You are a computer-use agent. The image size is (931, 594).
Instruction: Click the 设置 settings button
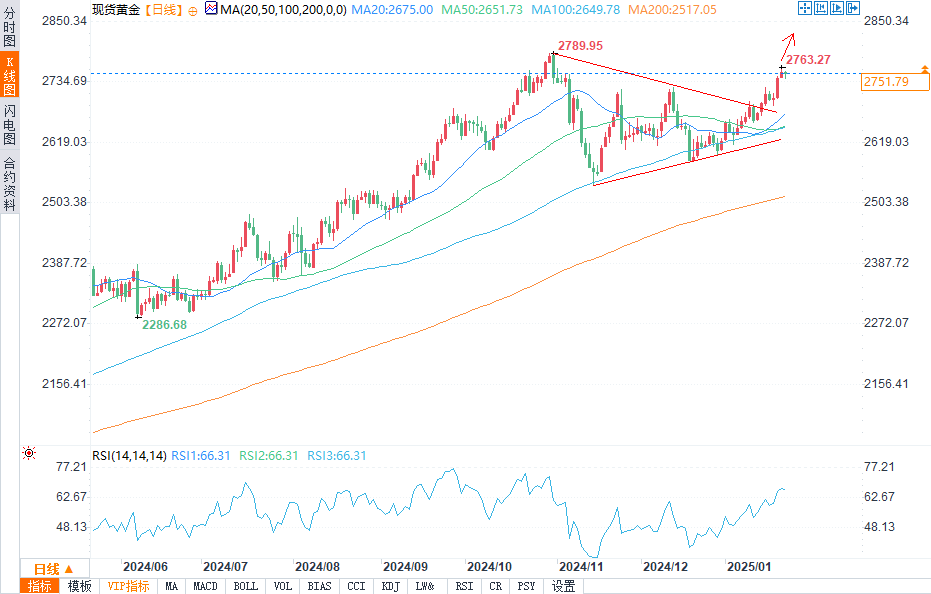point(564,586)
